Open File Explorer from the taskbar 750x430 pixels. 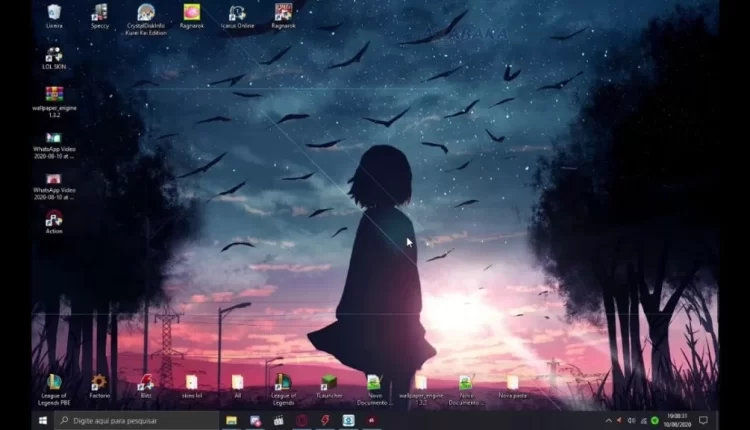pyautogui.click(x=232, y=420)
